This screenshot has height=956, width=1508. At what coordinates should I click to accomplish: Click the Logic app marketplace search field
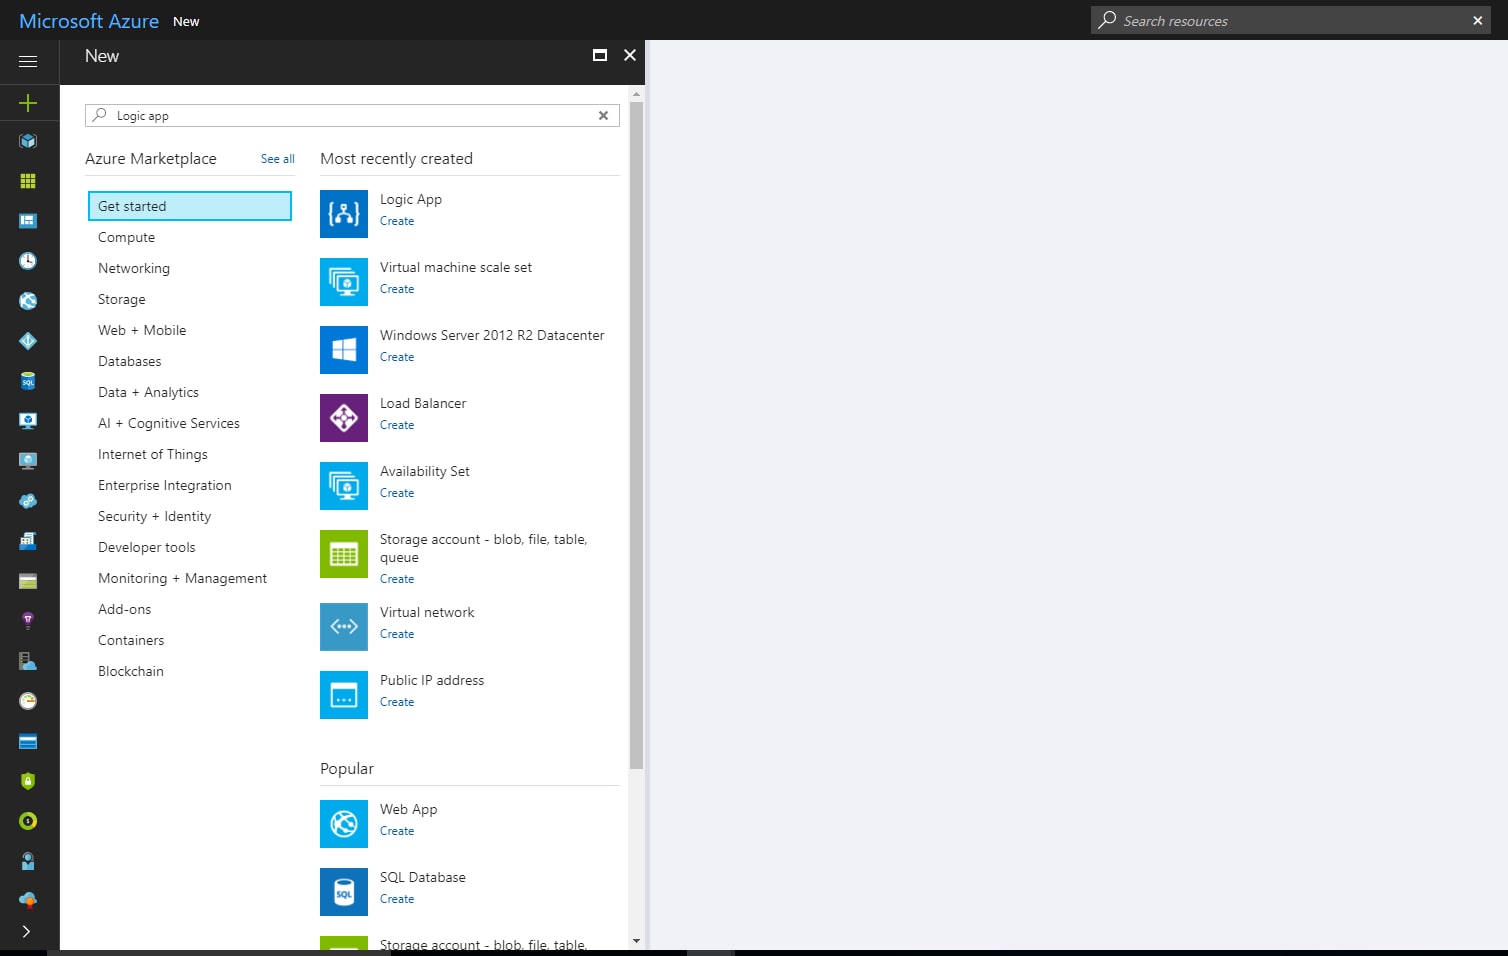(352, 116)
